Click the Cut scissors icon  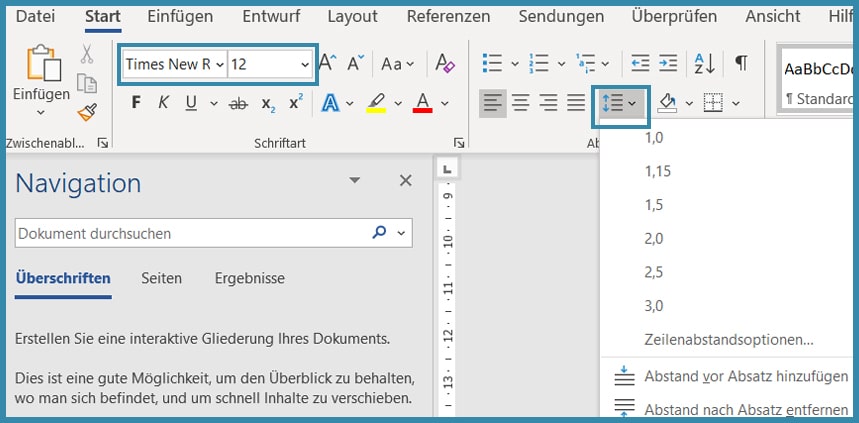(87, 55)
